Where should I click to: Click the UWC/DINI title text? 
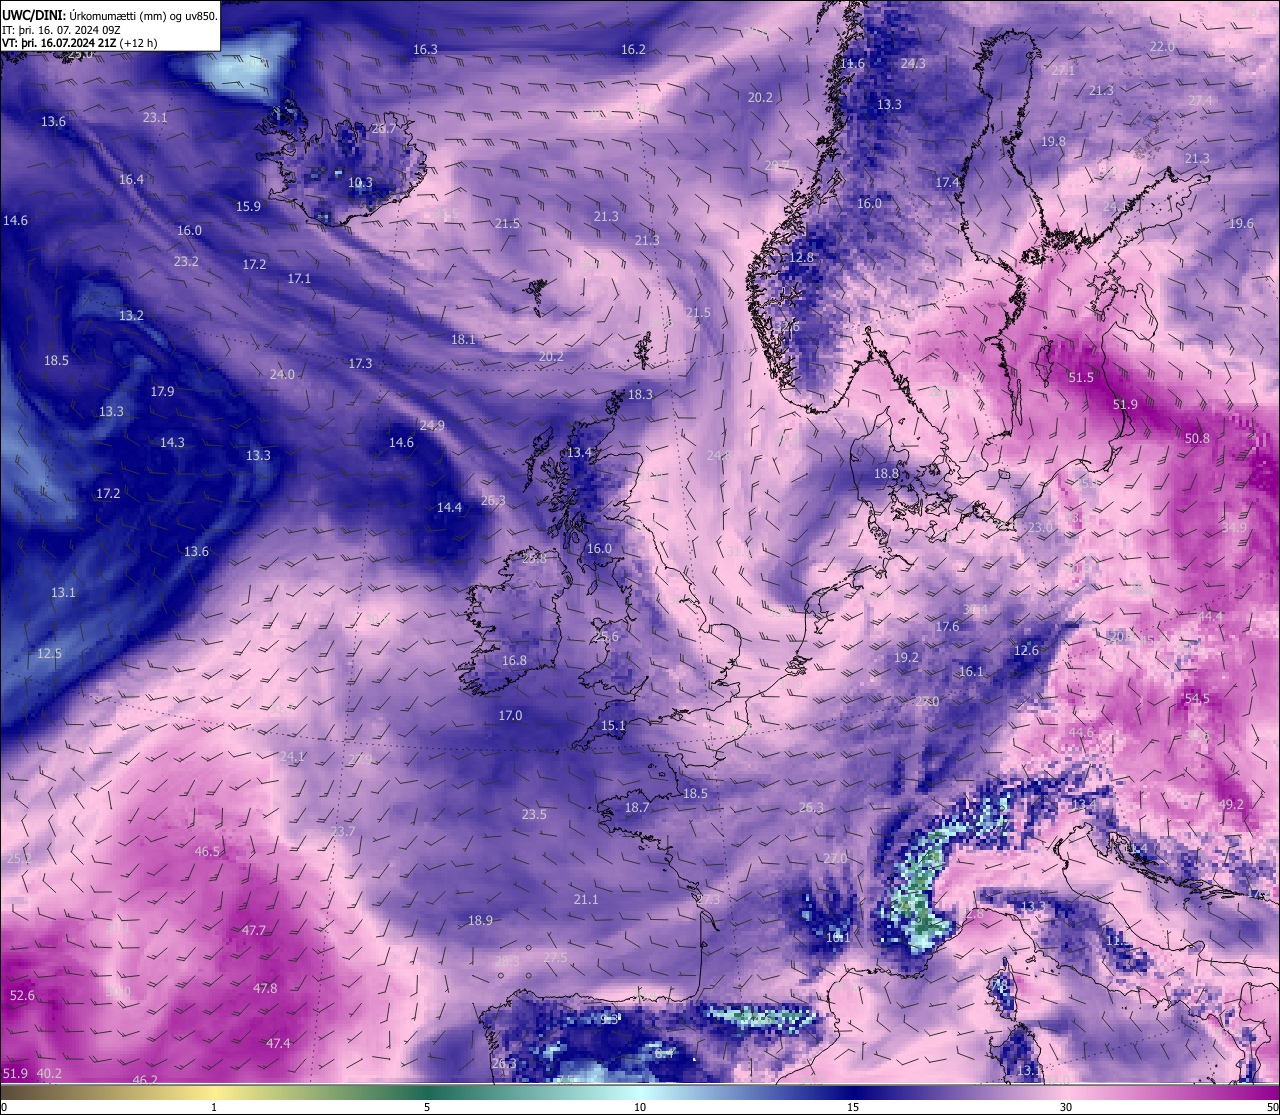pyautogui.click(x=34, y=15)
